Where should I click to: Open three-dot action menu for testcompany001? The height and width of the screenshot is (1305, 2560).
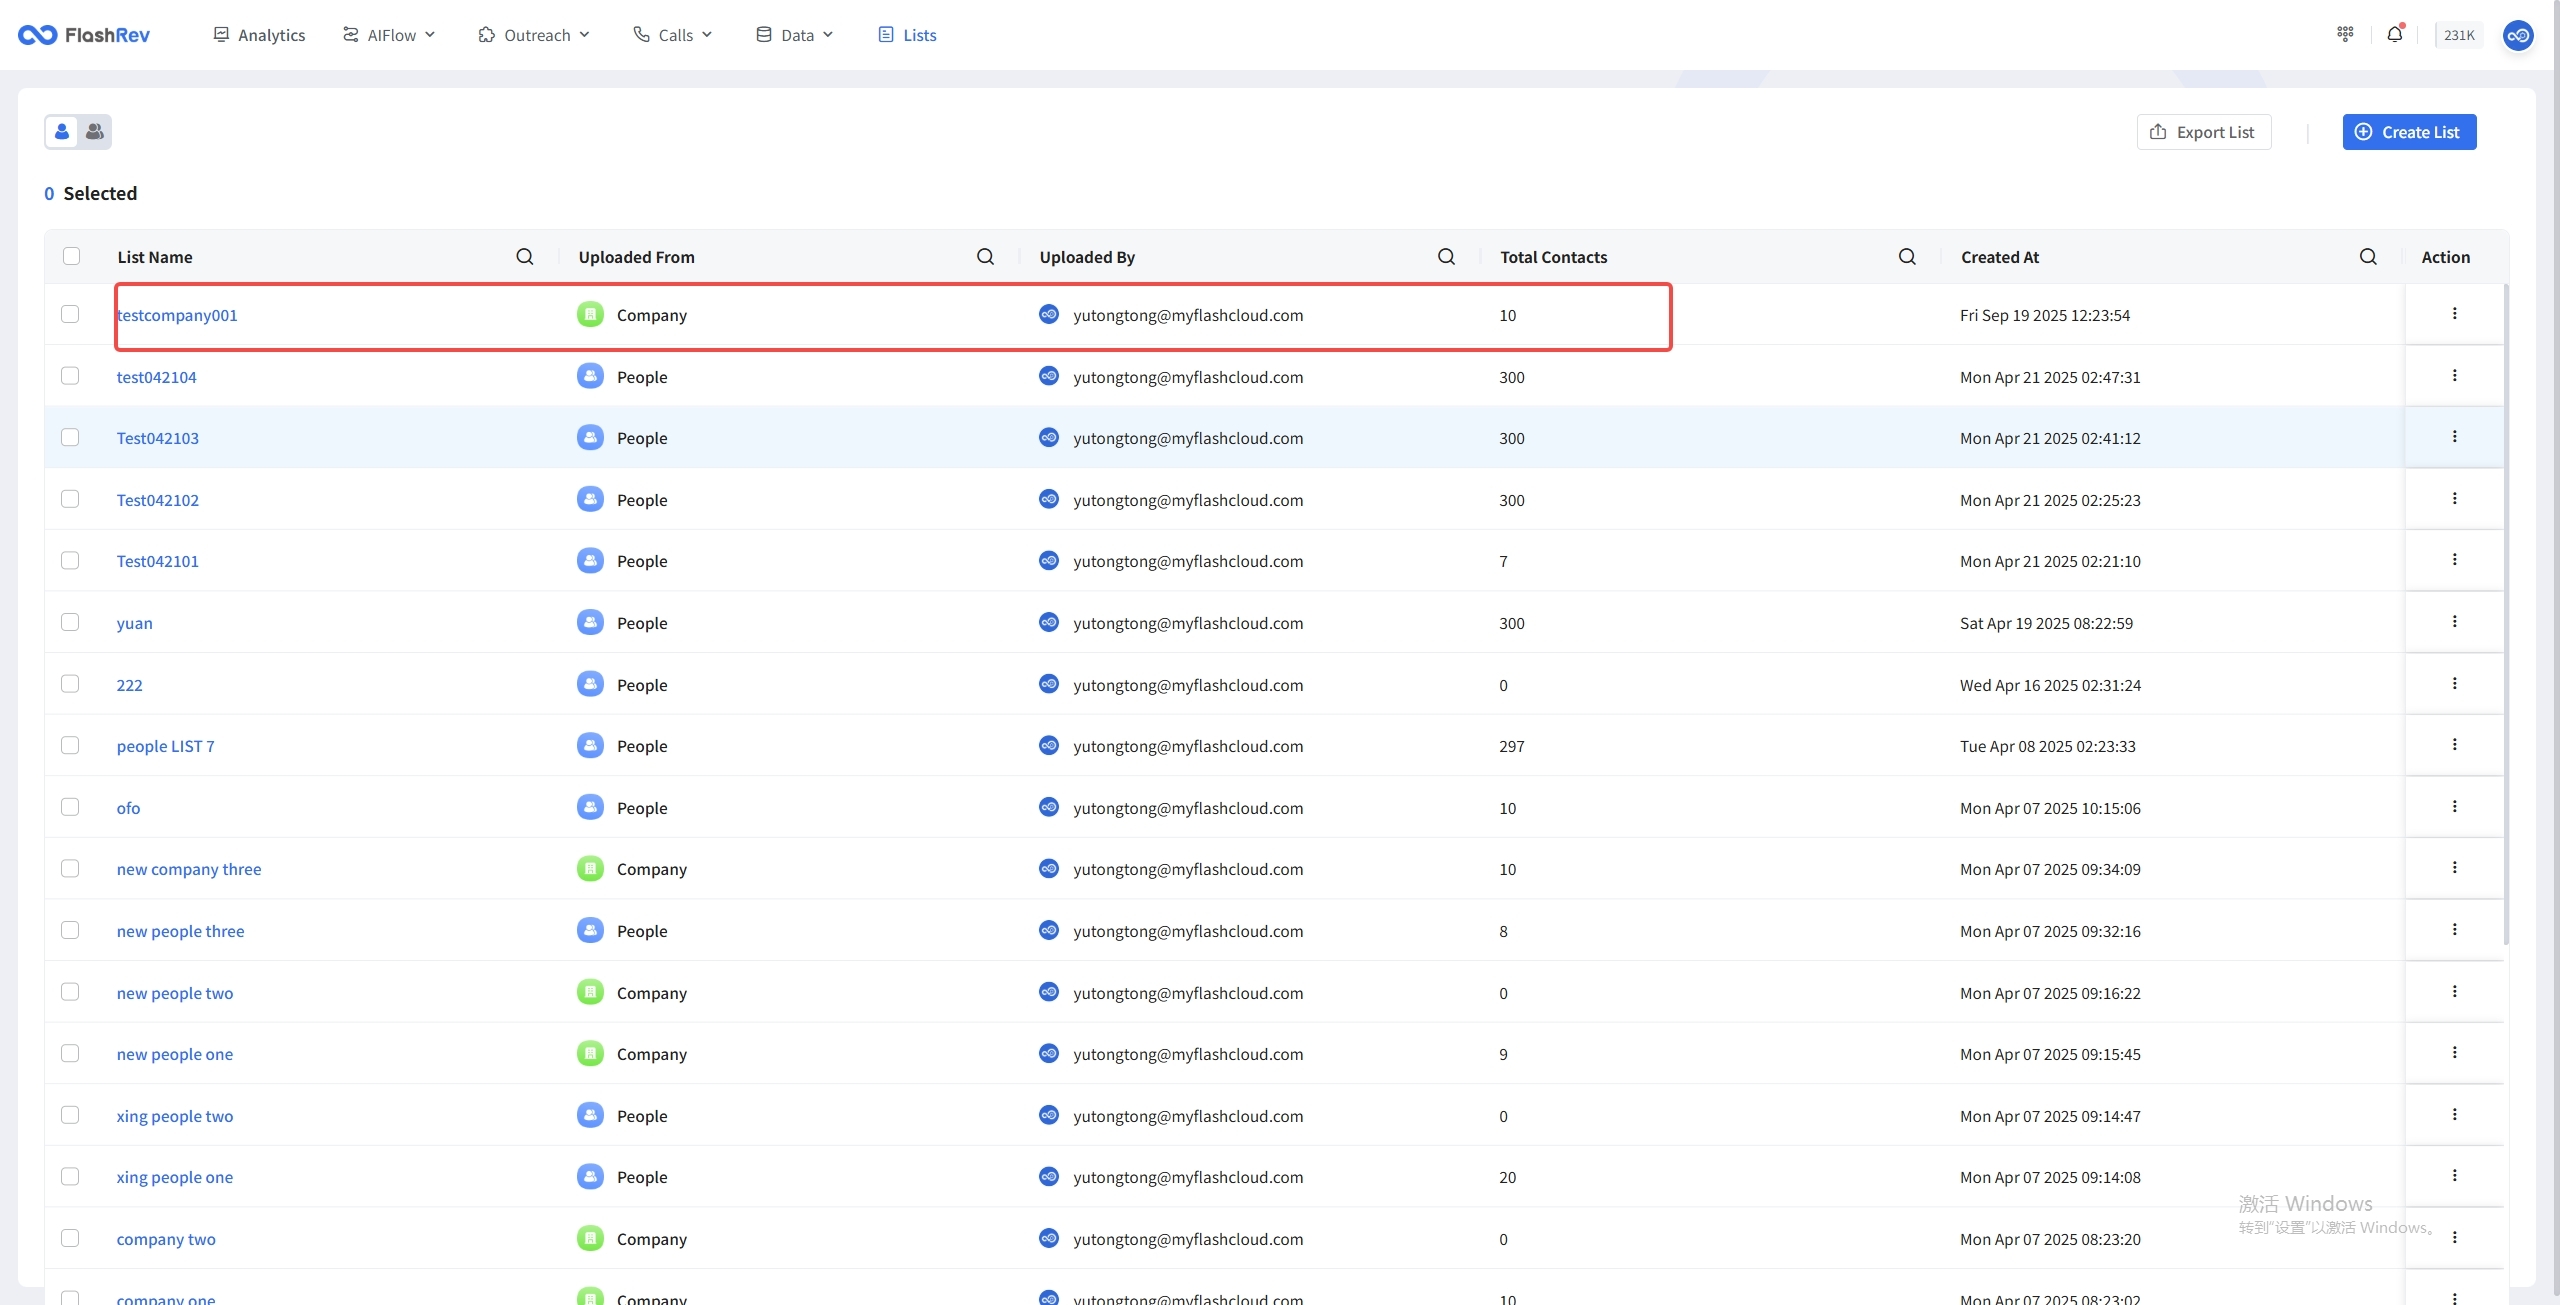point(2454,314)
